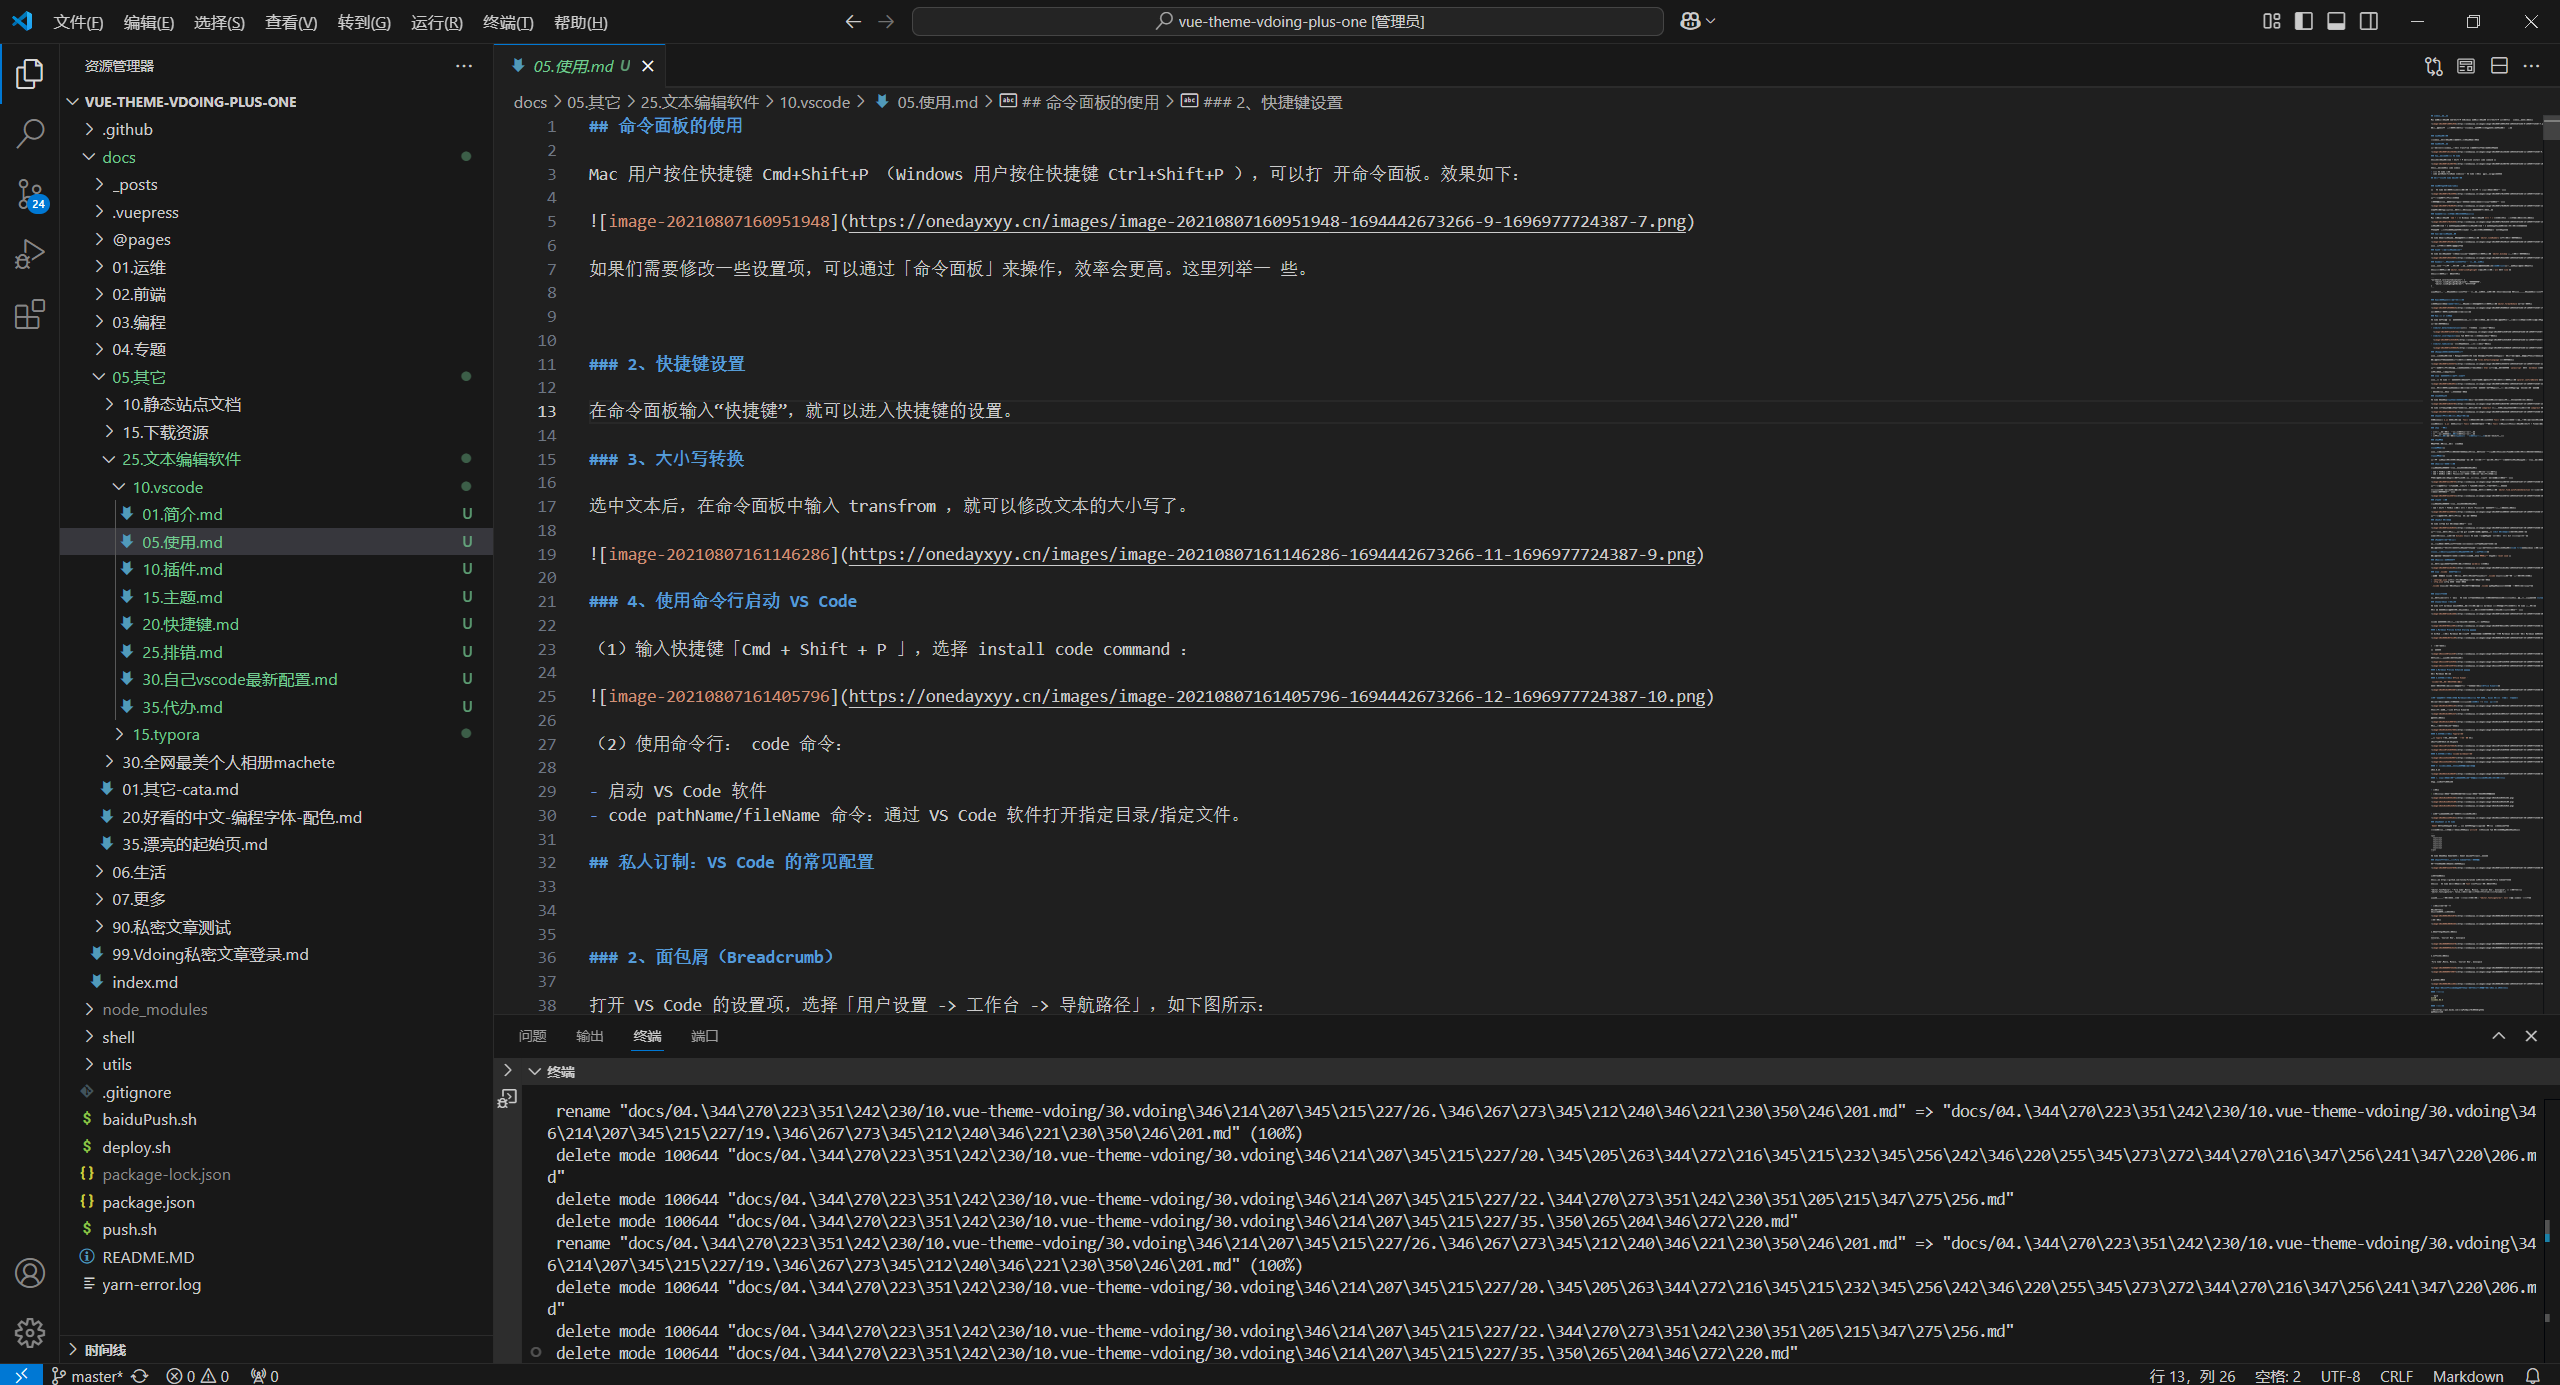Expand the 时间线 timeline section
Screen dimensions: 2560x1385
click(x=276, y=1350)
